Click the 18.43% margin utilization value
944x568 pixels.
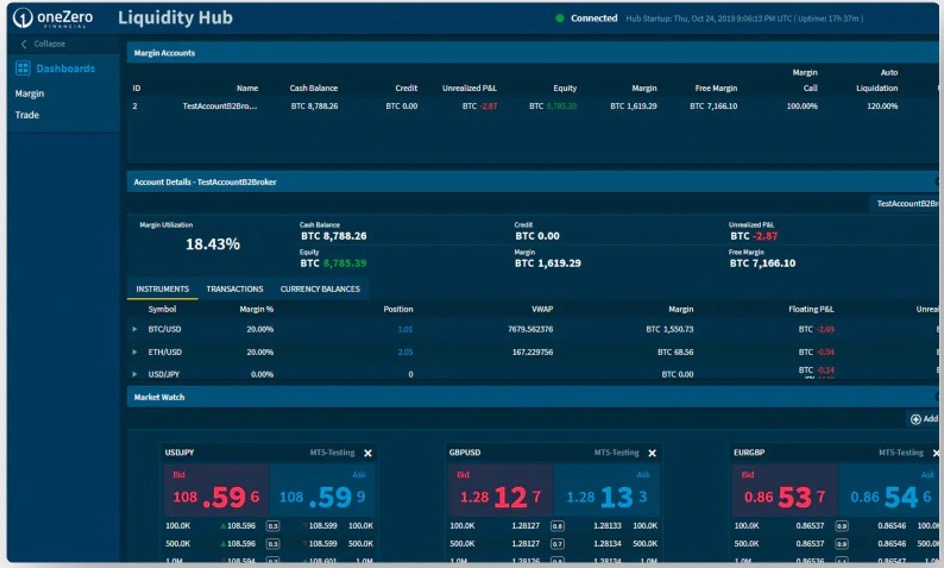213,244
